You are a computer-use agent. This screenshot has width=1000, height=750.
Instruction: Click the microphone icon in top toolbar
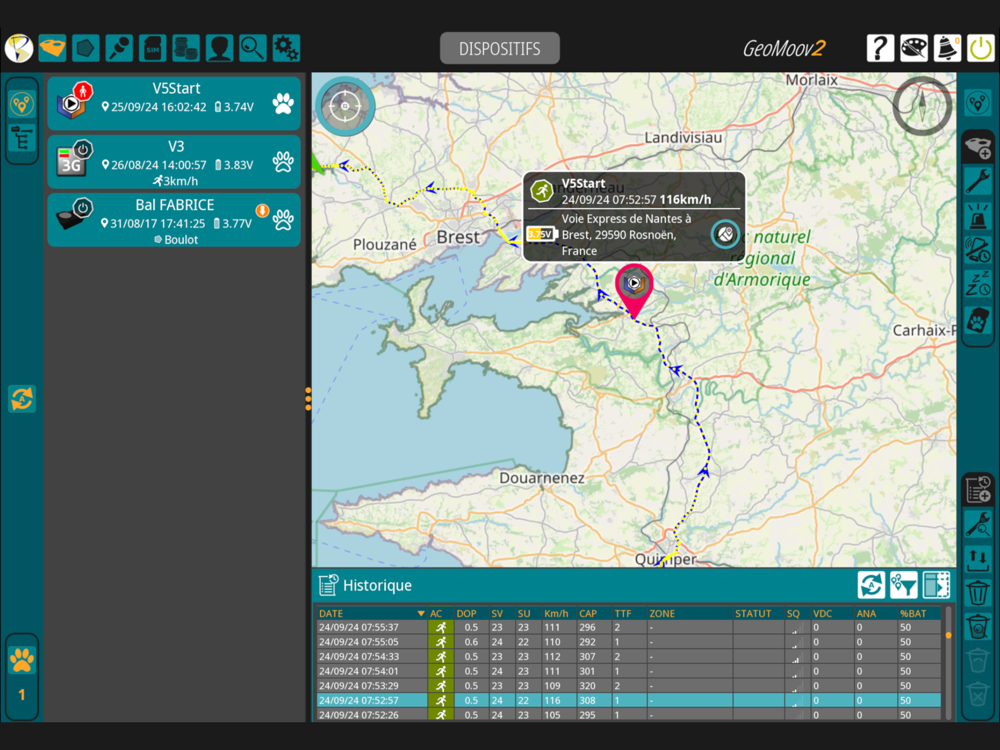[119, 48]
